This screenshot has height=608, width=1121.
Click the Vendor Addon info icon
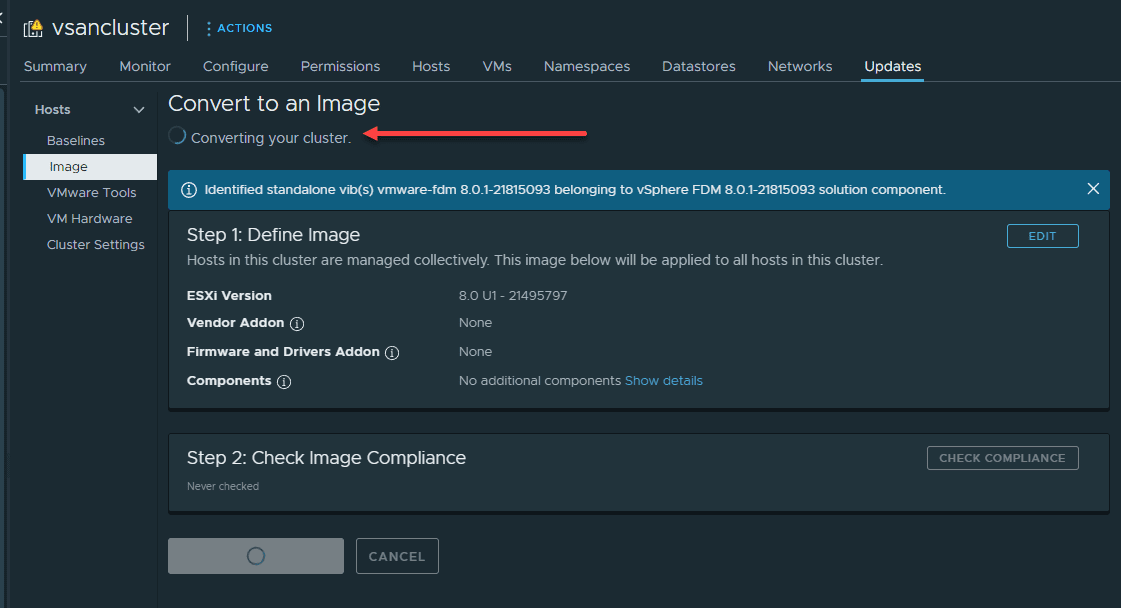[x=297, y=324]
